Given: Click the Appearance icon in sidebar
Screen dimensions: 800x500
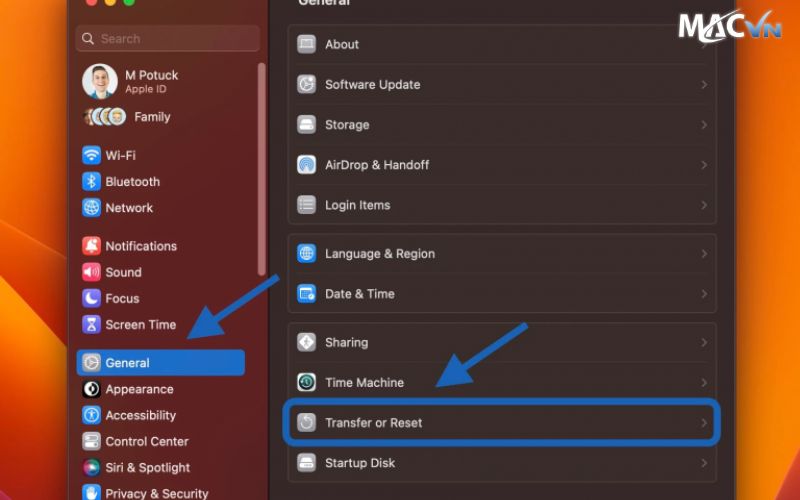Looking at the screenshot, I should [x=91, y=389].
